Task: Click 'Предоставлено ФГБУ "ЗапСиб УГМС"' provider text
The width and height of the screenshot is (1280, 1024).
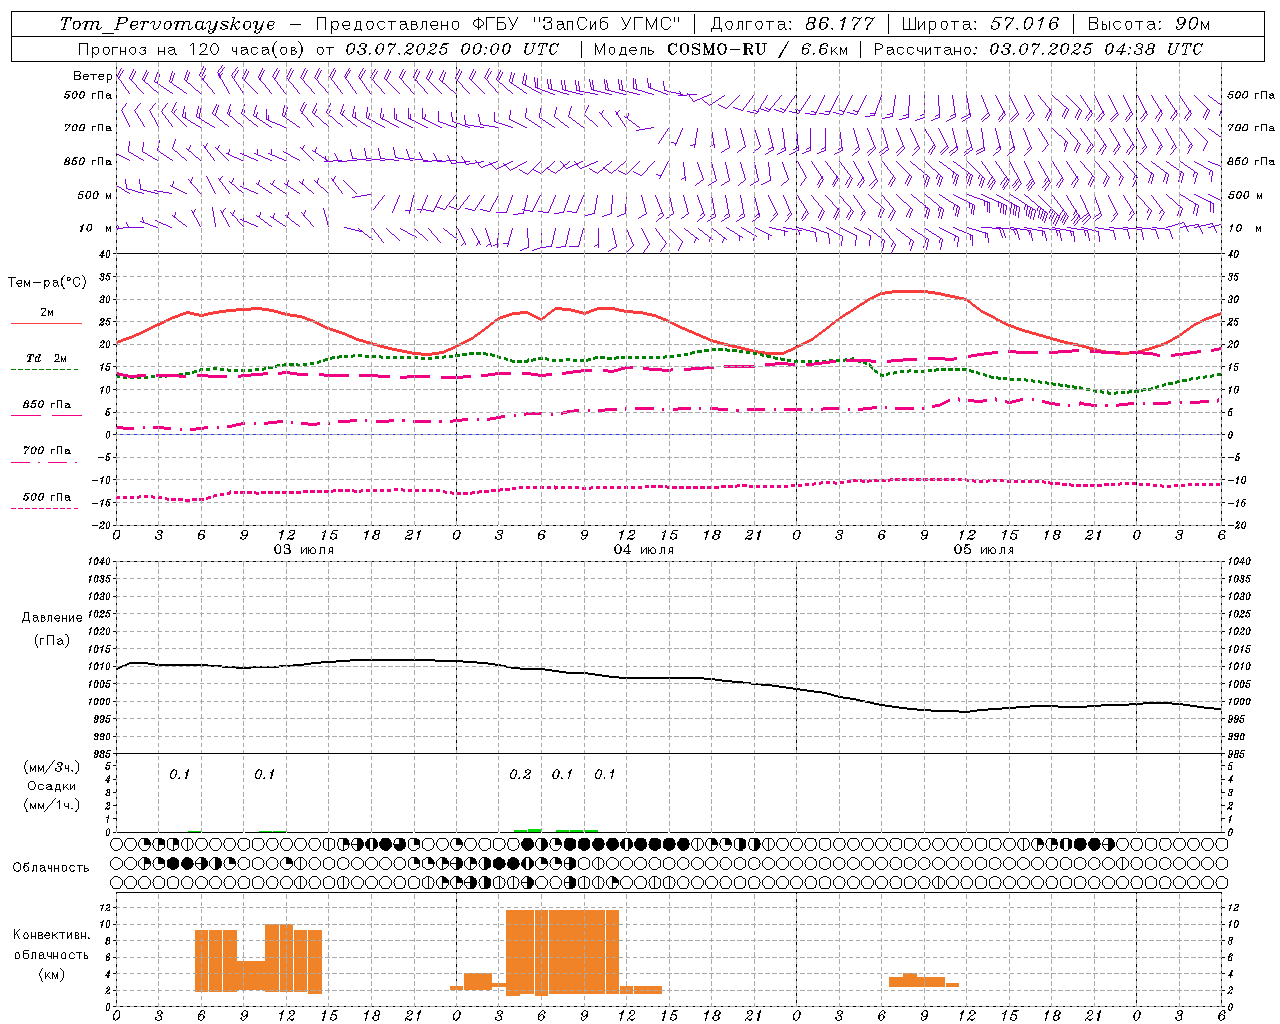Action: [x=498, y=24]
